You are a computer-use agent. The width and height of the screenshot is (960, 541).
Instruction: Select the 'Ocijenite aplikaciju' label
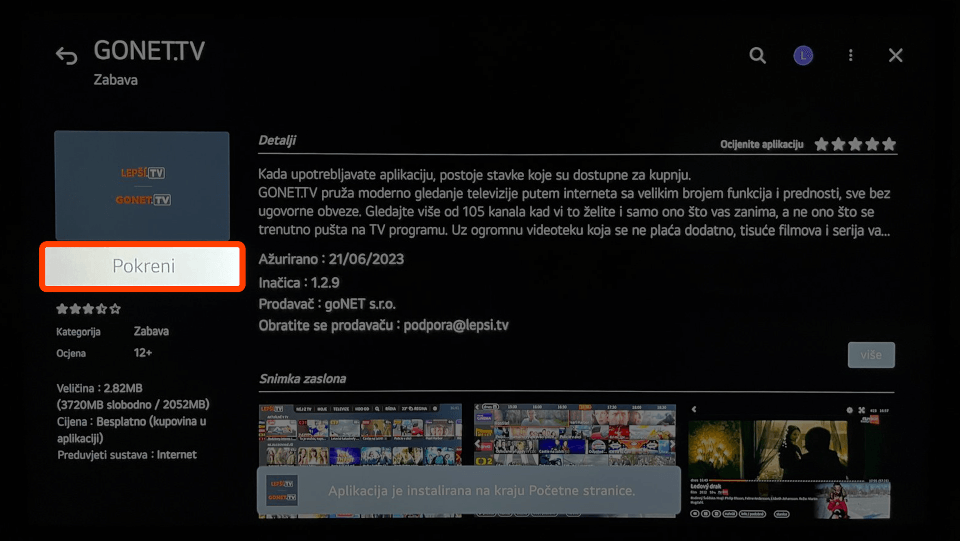(762, 144)
